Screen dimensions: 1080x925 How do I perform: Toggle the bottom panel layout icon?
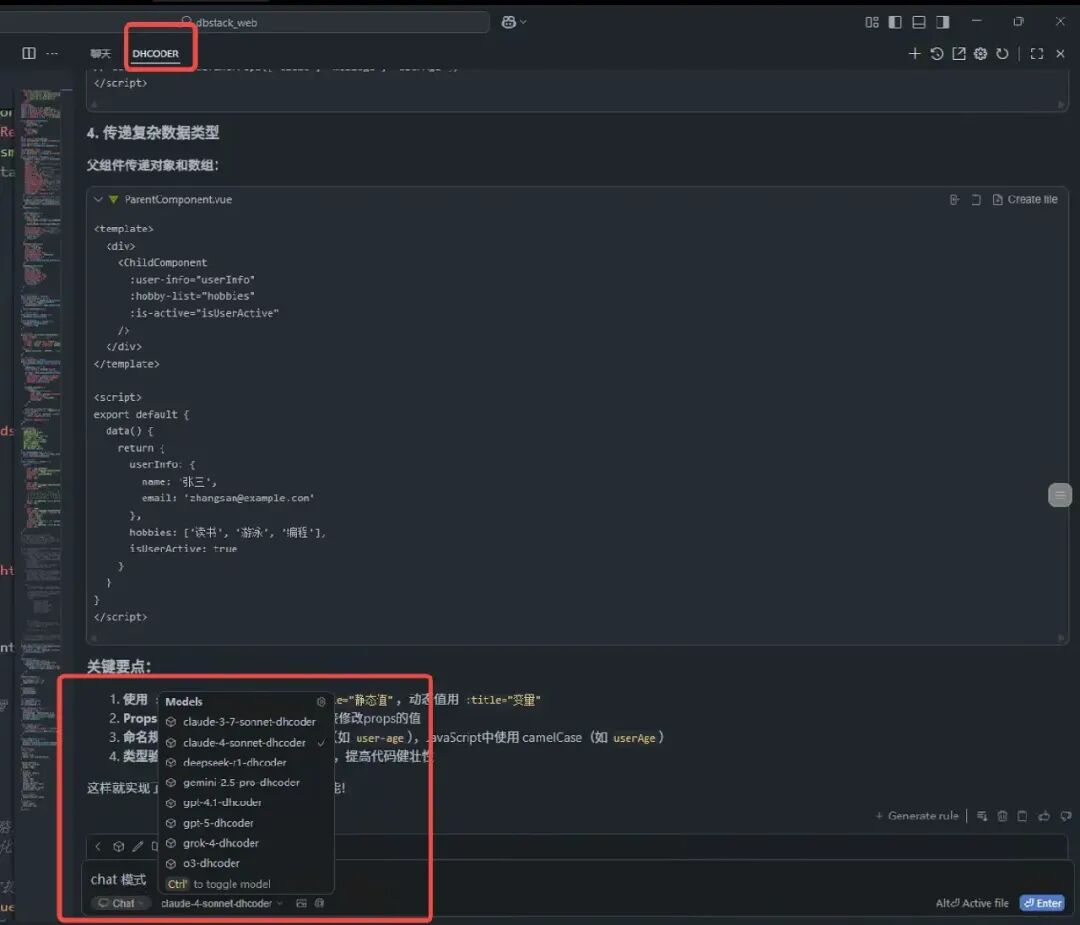tap(919, 22)
